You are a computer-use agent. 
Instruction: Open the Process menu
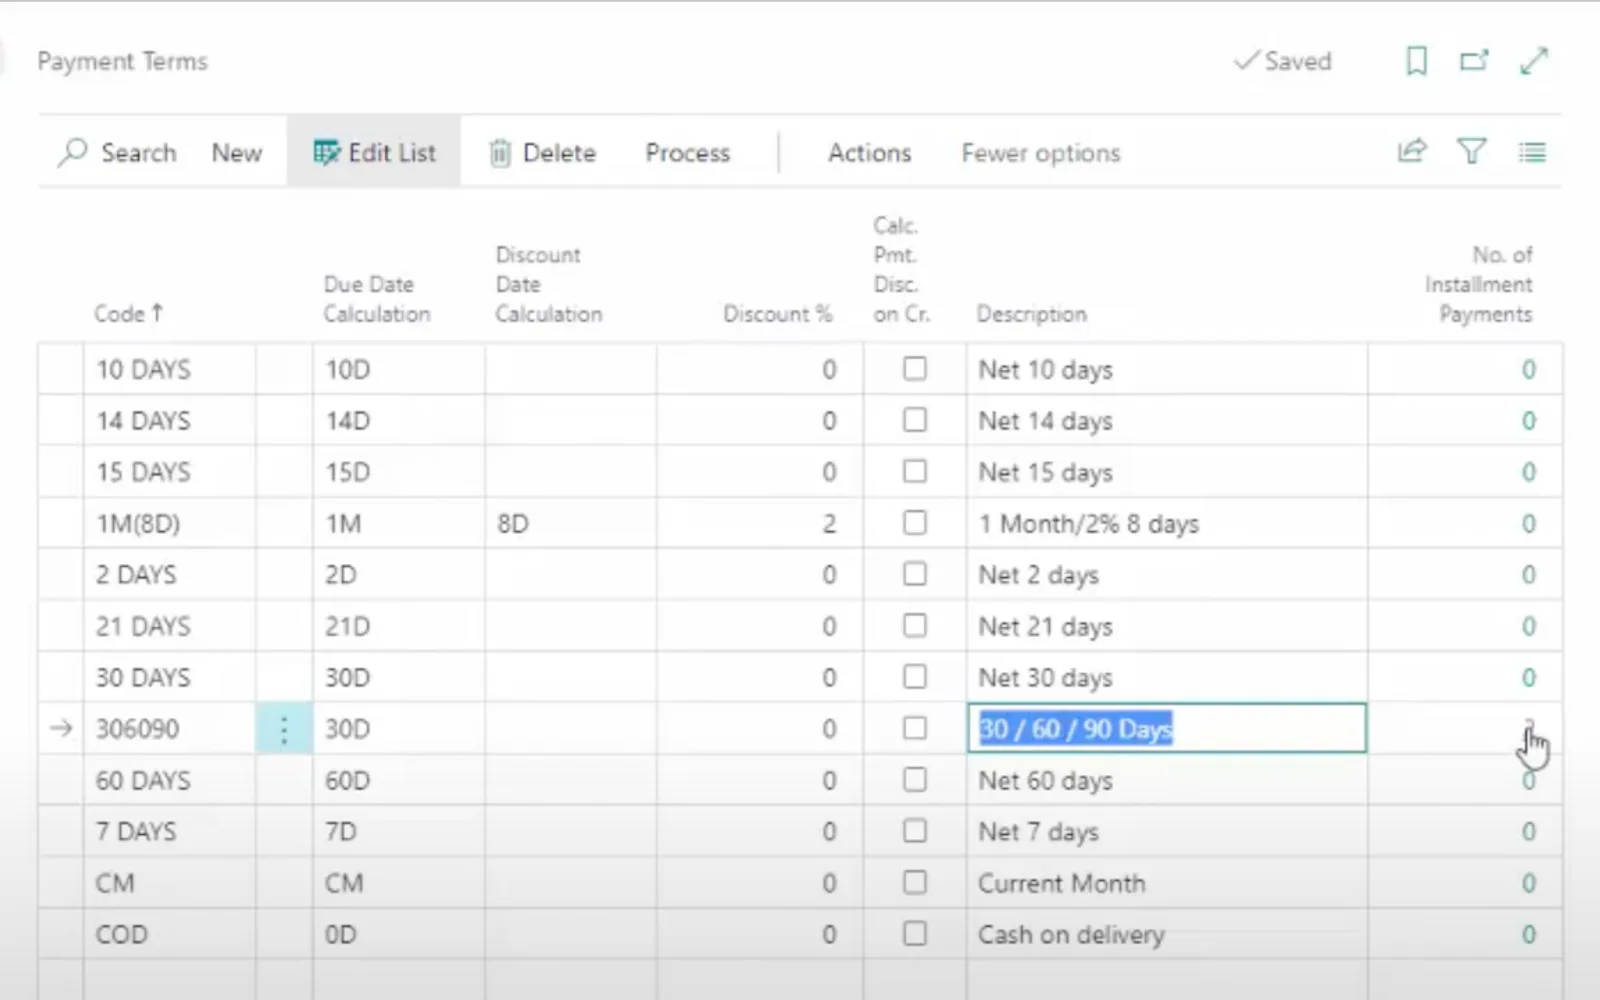click(x=688, y=153)
